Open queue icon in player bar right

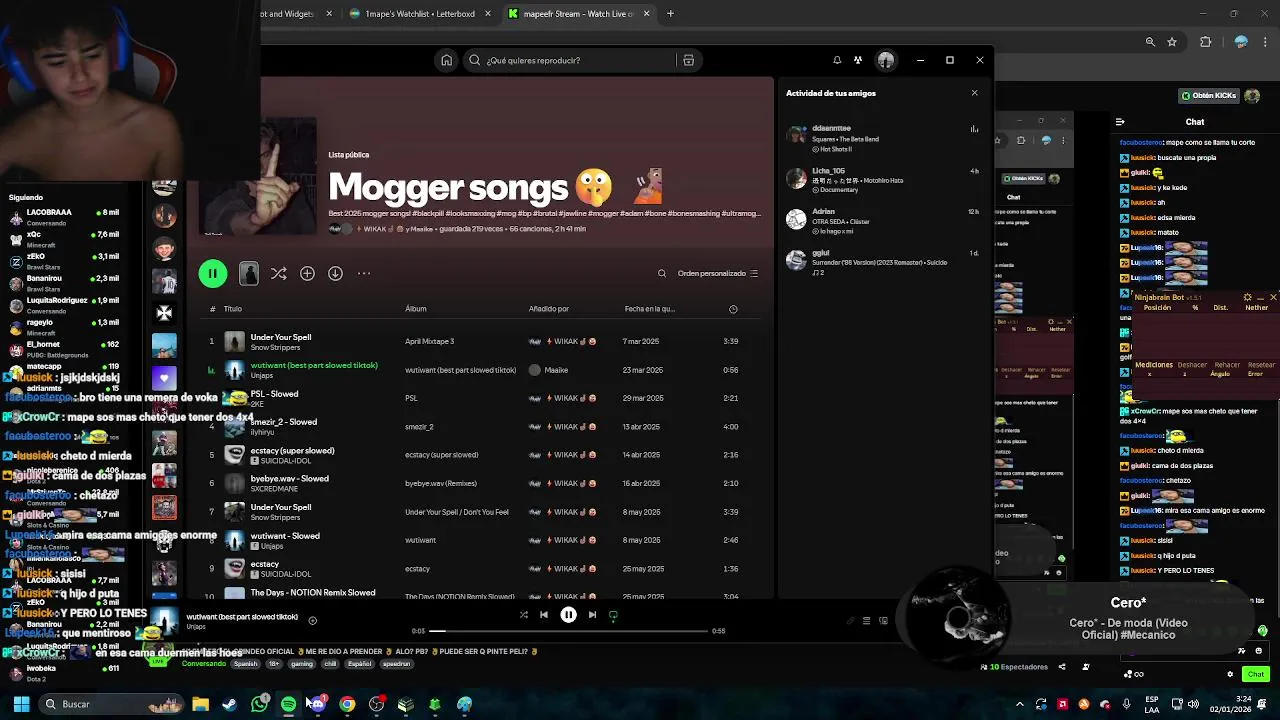(866, 621)
